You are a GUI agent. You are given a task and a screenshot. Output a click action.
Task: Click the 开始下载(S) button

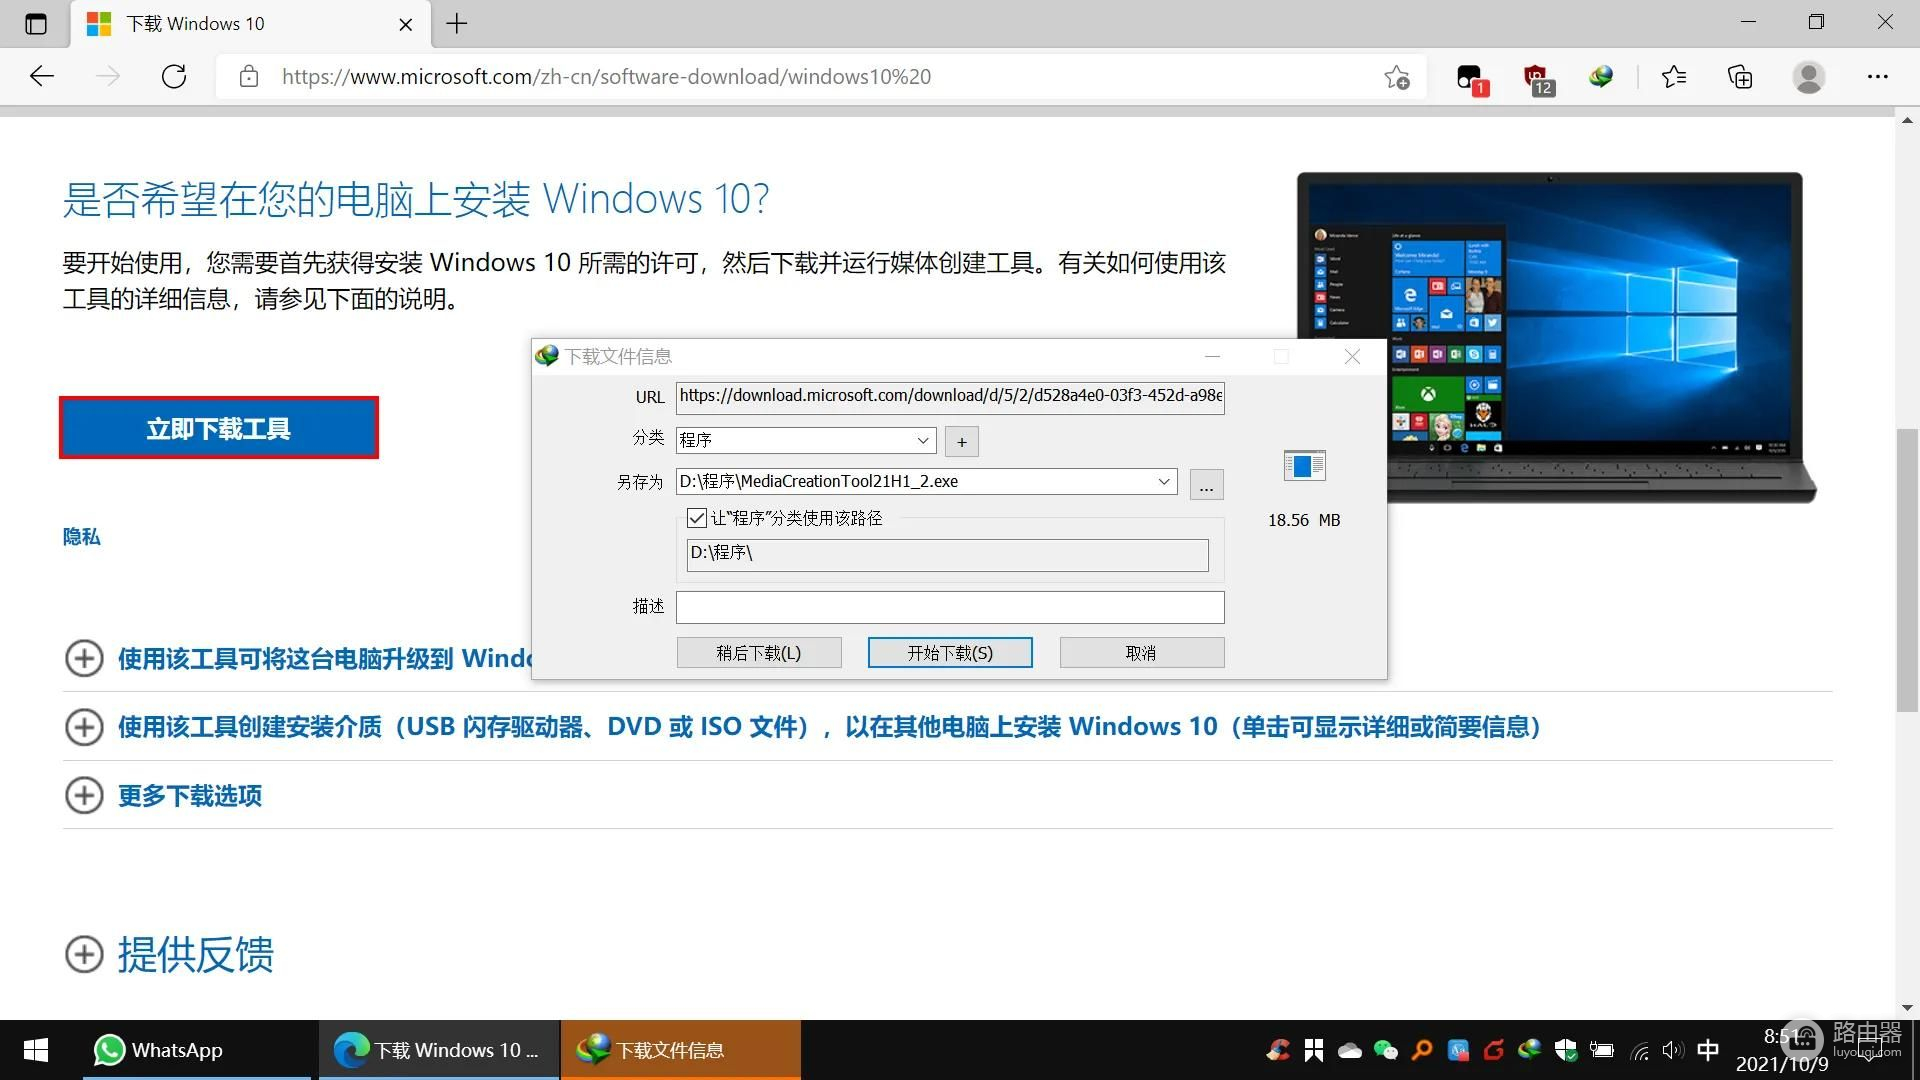[x=949, y=653]
